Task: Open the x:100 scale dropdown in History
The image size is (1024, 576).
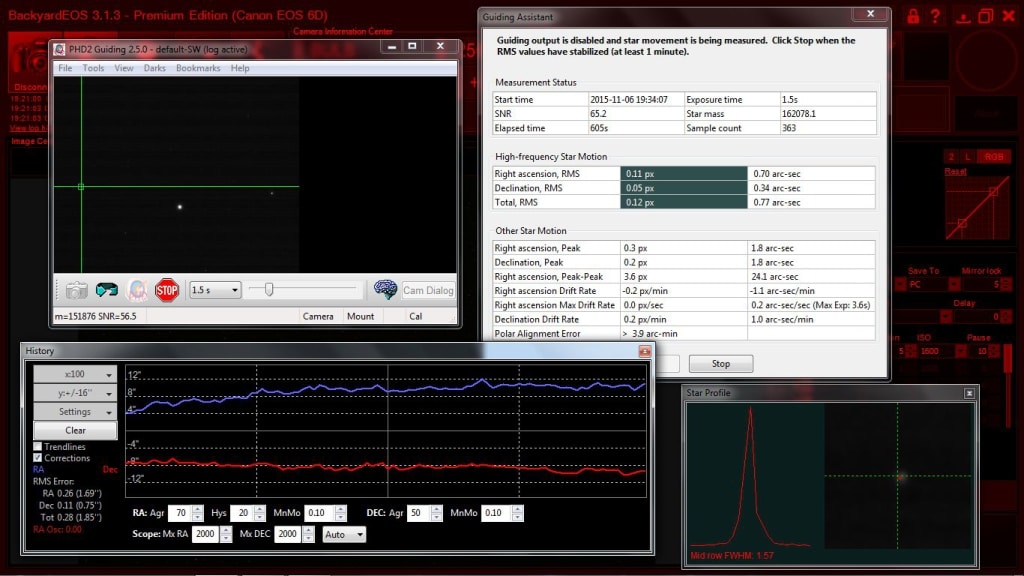Action: tap(75, 374)
